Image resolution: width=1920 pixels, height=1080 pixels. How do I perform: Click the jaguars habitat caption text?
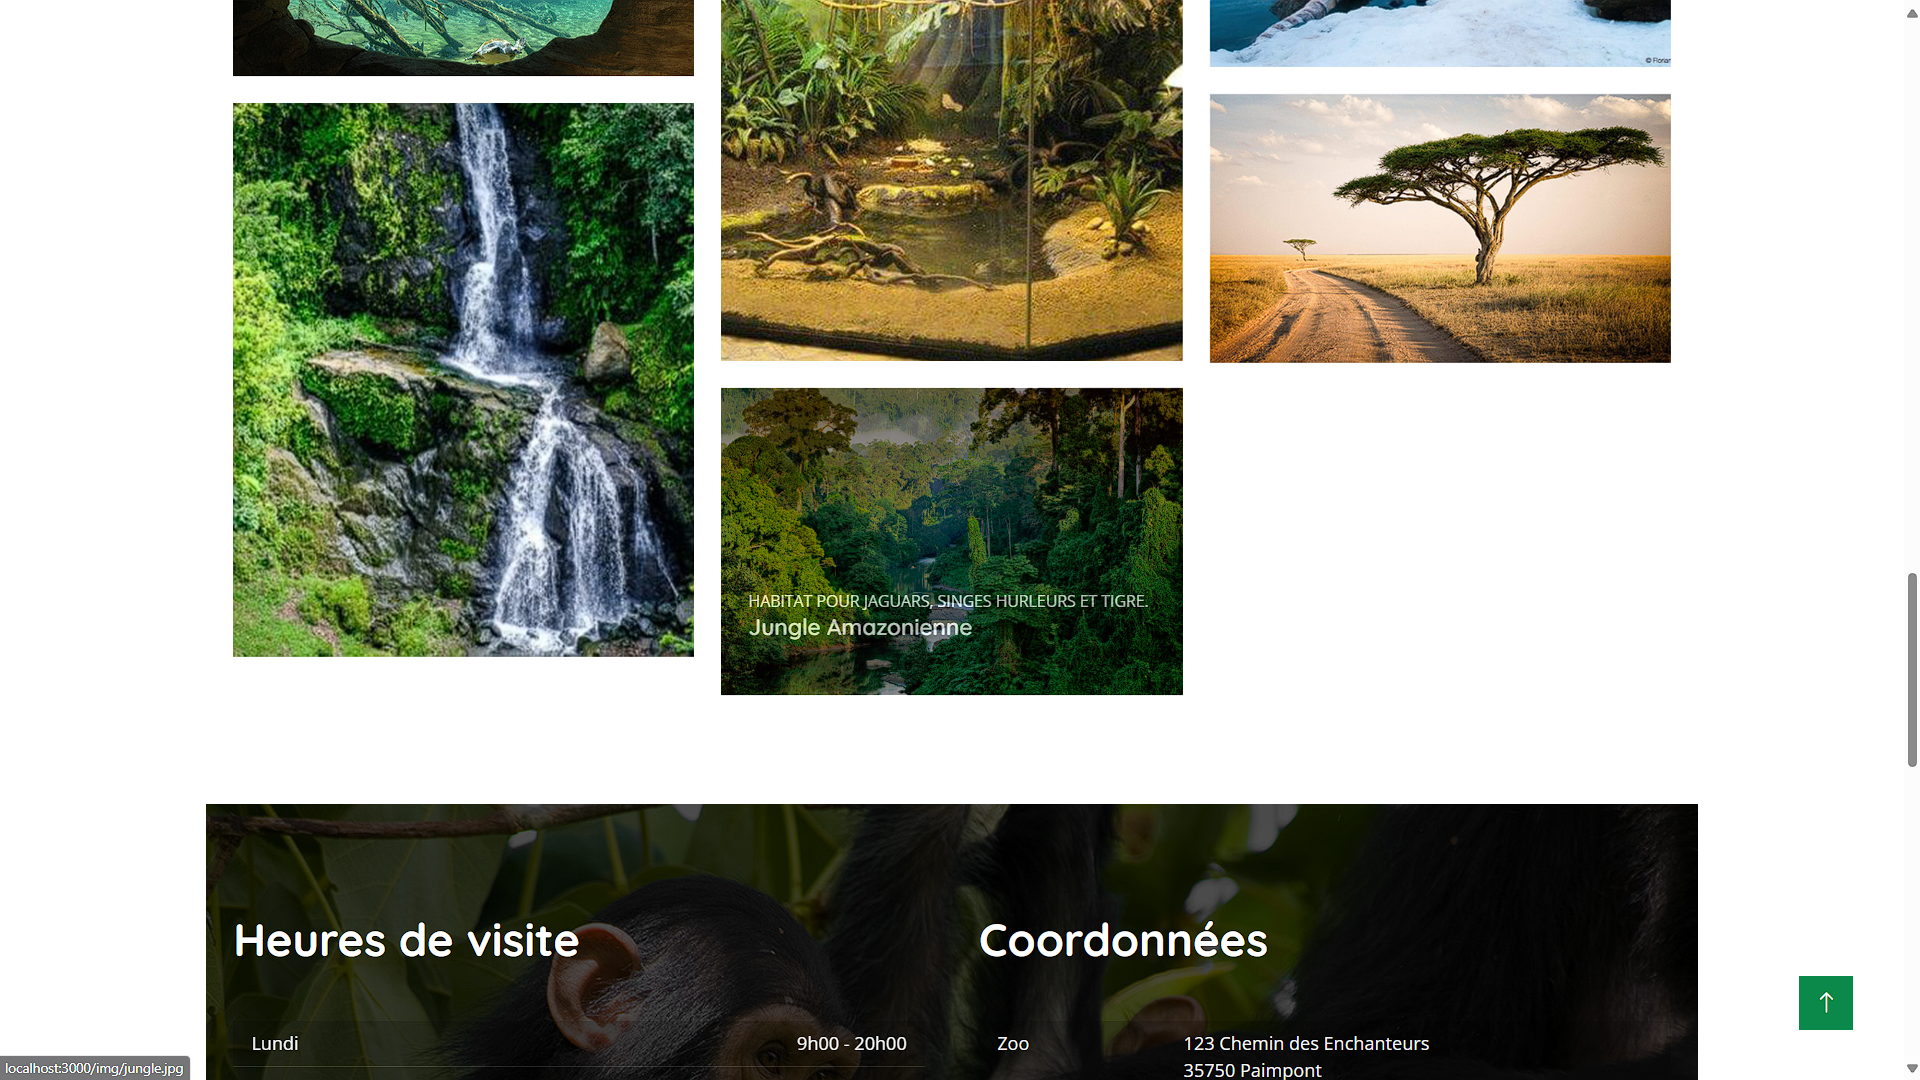[x=948, y=601]
